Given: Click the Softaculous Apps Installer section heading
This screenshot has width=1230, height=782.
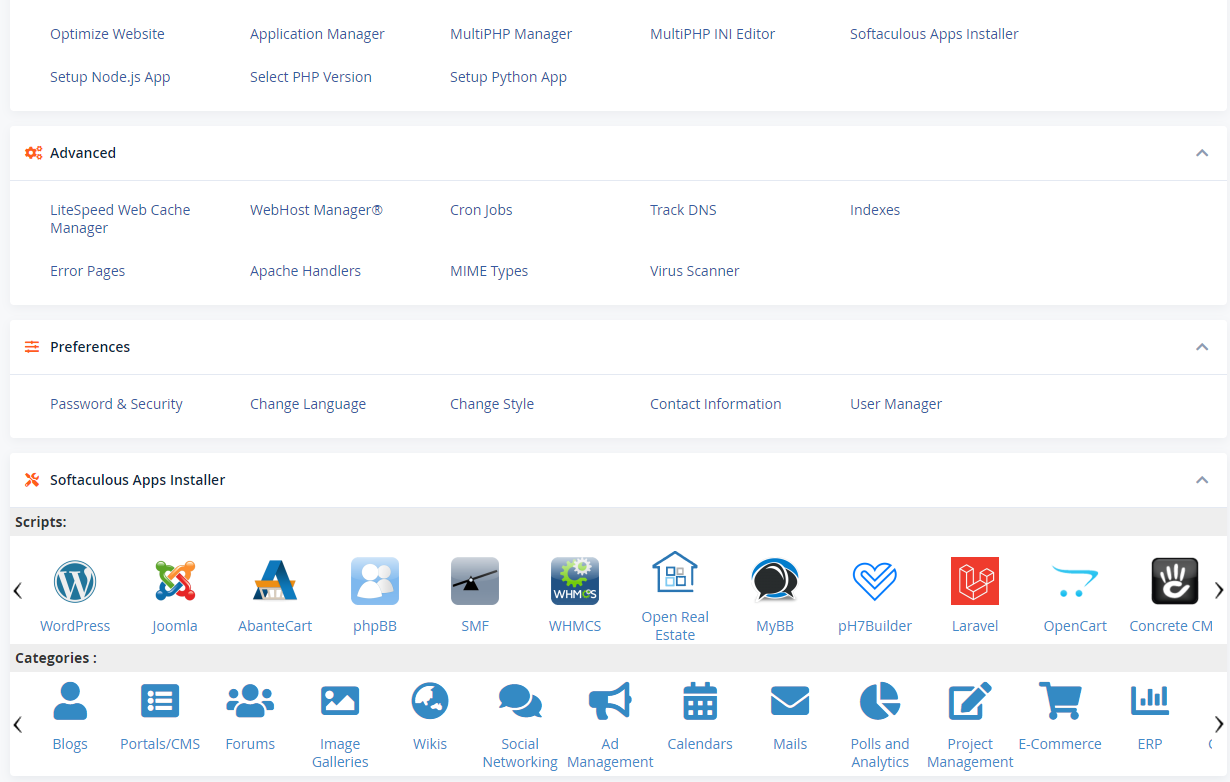Looking at the screenshot, I should (138, 480).
